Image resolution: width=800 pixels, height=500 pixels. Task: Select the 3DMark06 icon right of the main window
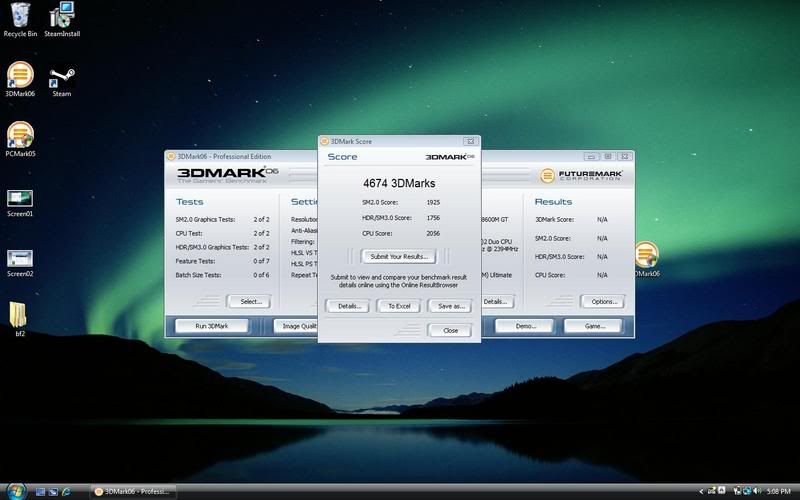(x=647, y=259)
